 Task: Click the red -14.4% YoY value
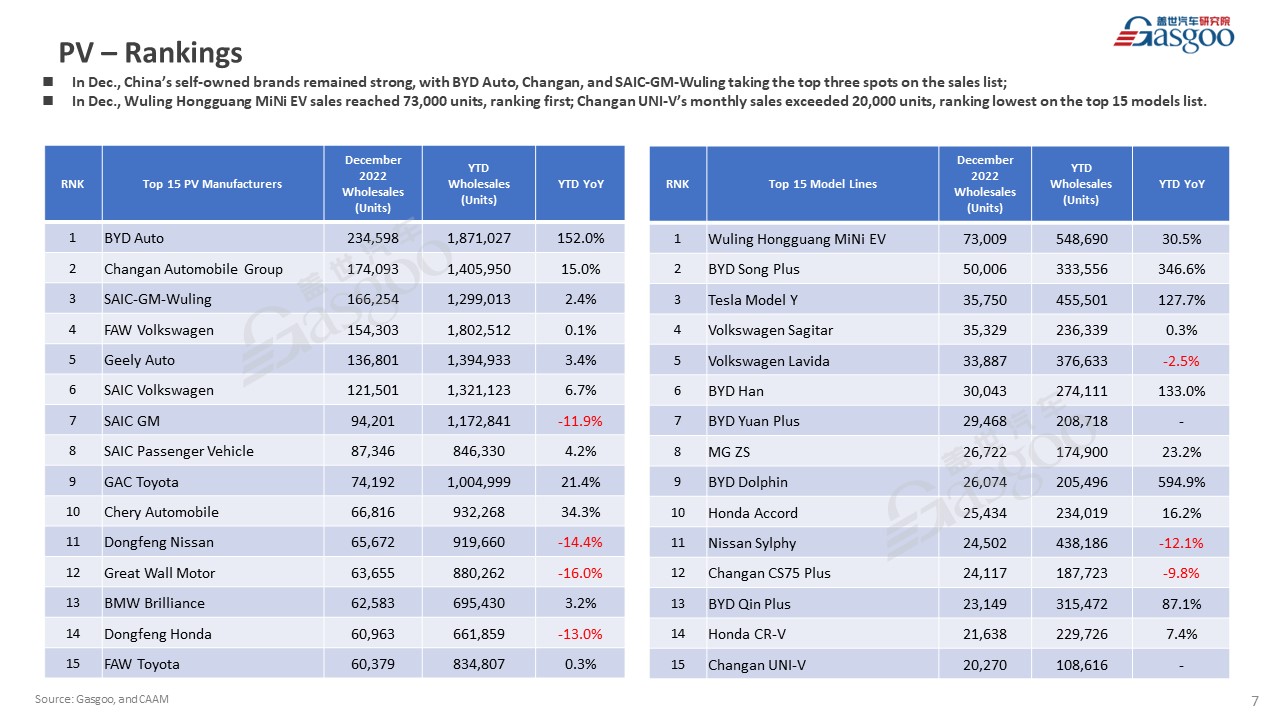coord(580,542)
